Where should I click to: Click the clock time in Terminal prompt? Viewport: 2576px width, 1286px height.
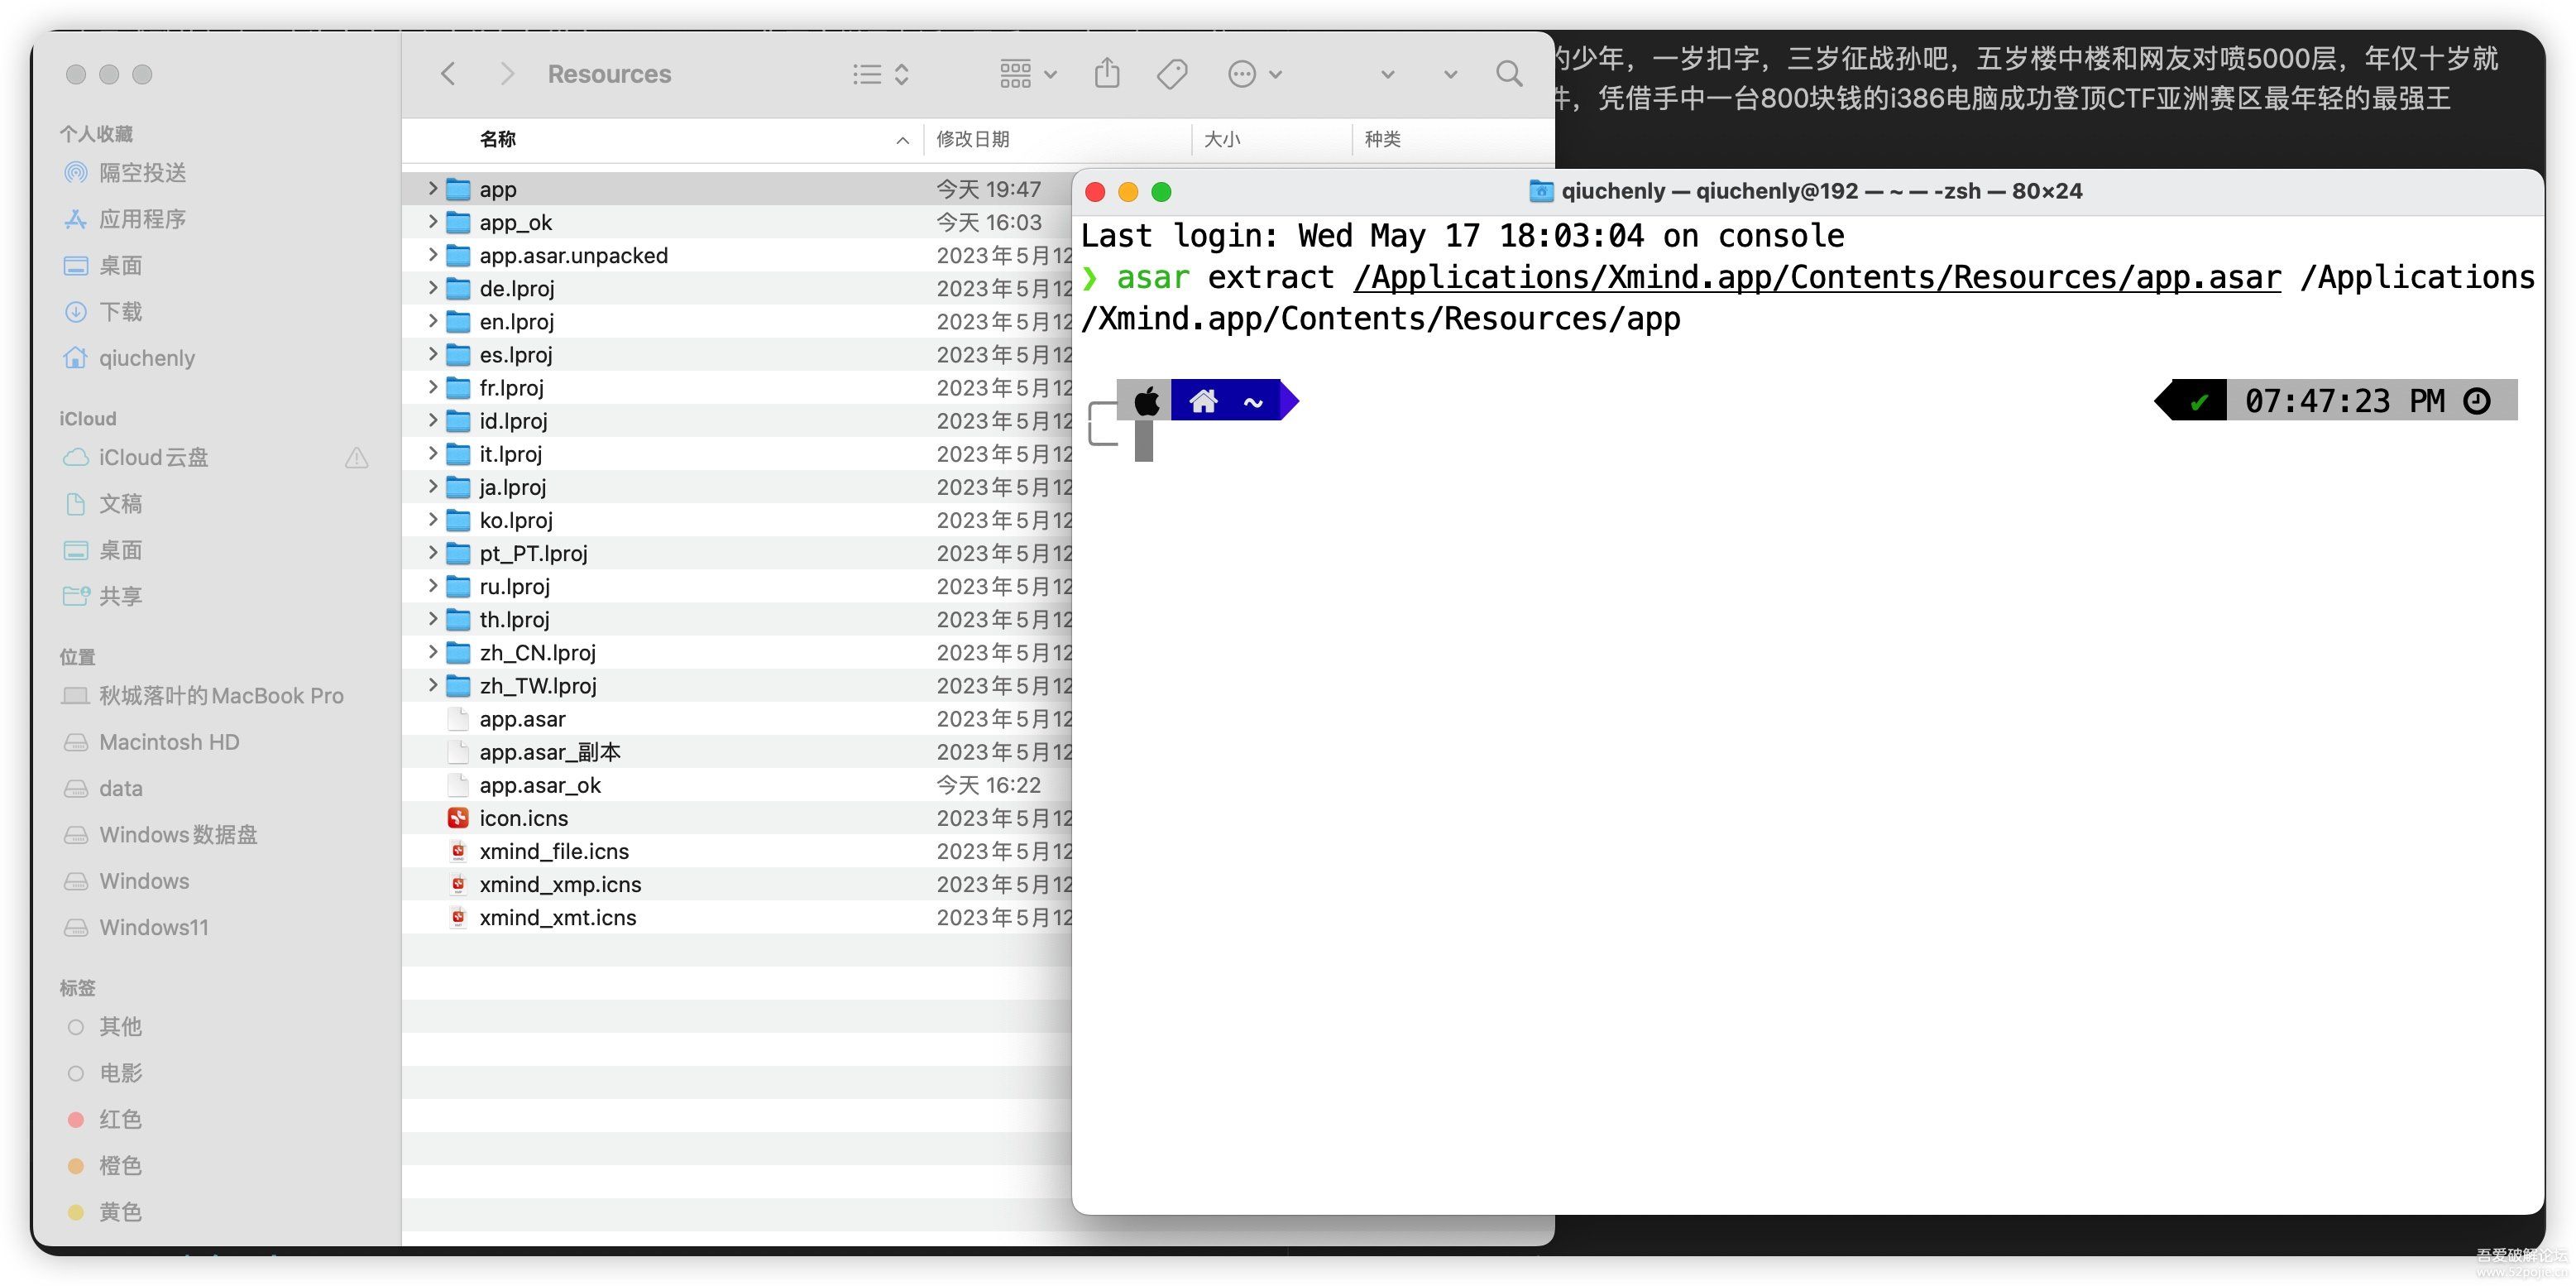click(x=2344, y=401)
